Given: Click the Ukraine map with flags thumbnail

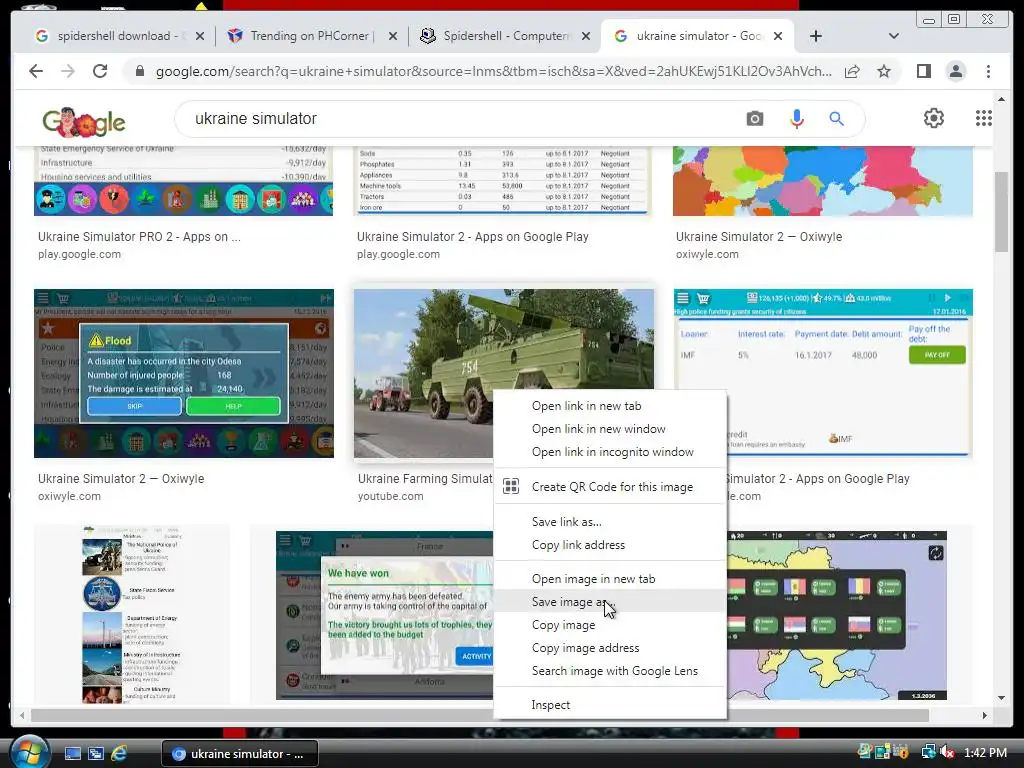Looking at the screenshot, I should click(x=837, y=615).
